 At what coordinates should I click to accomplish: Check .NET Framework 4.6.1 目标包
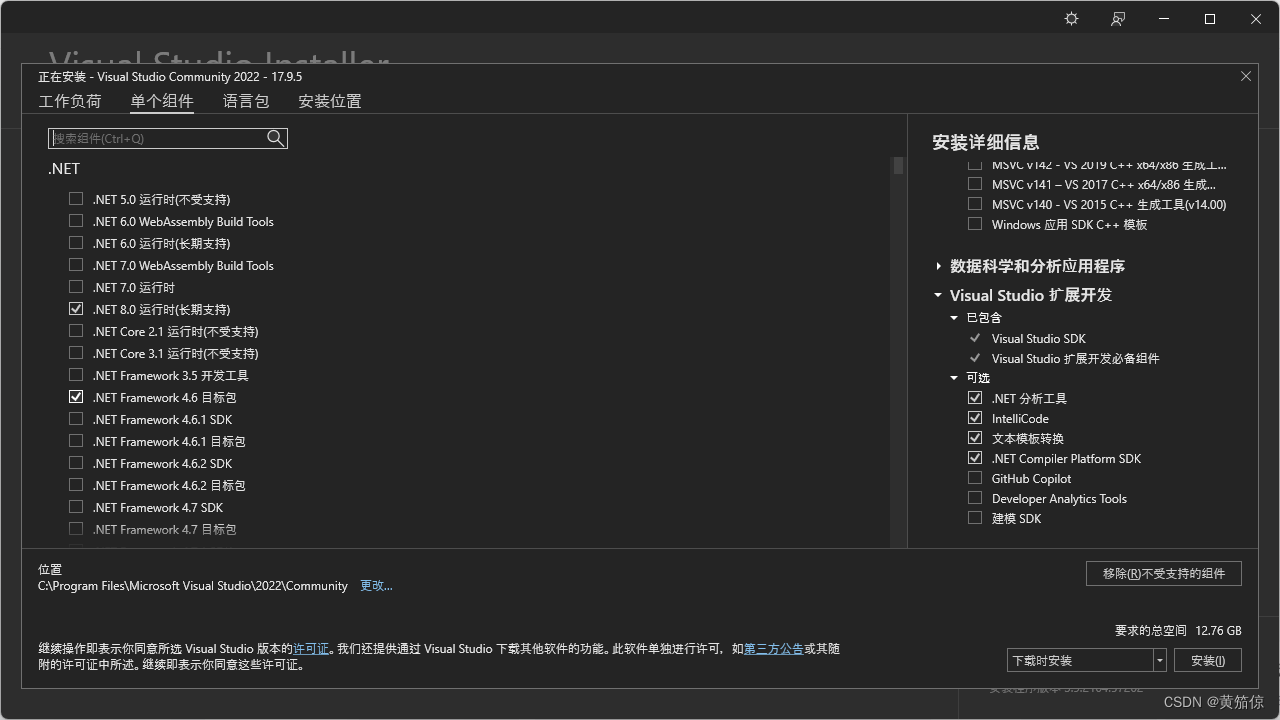(76, 441)
